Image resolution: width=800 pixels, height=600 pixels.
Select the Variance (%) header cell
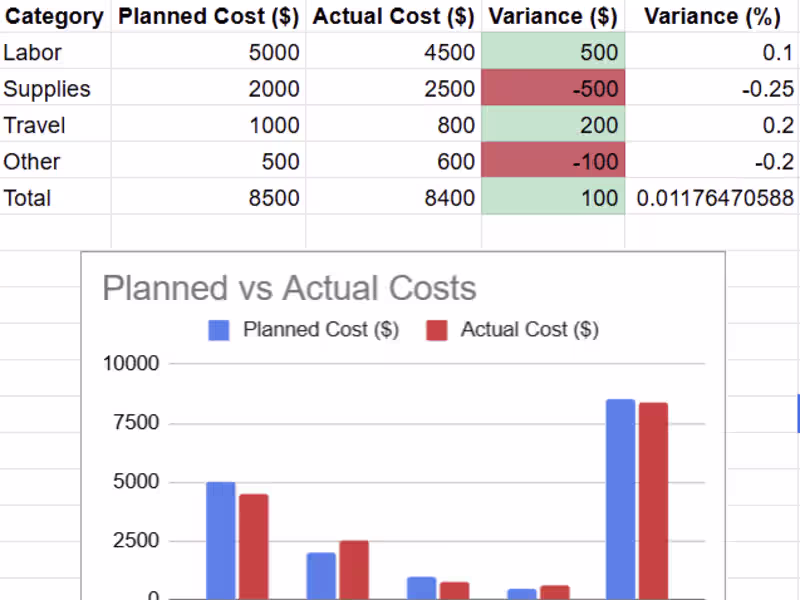(x=711, y=16)
